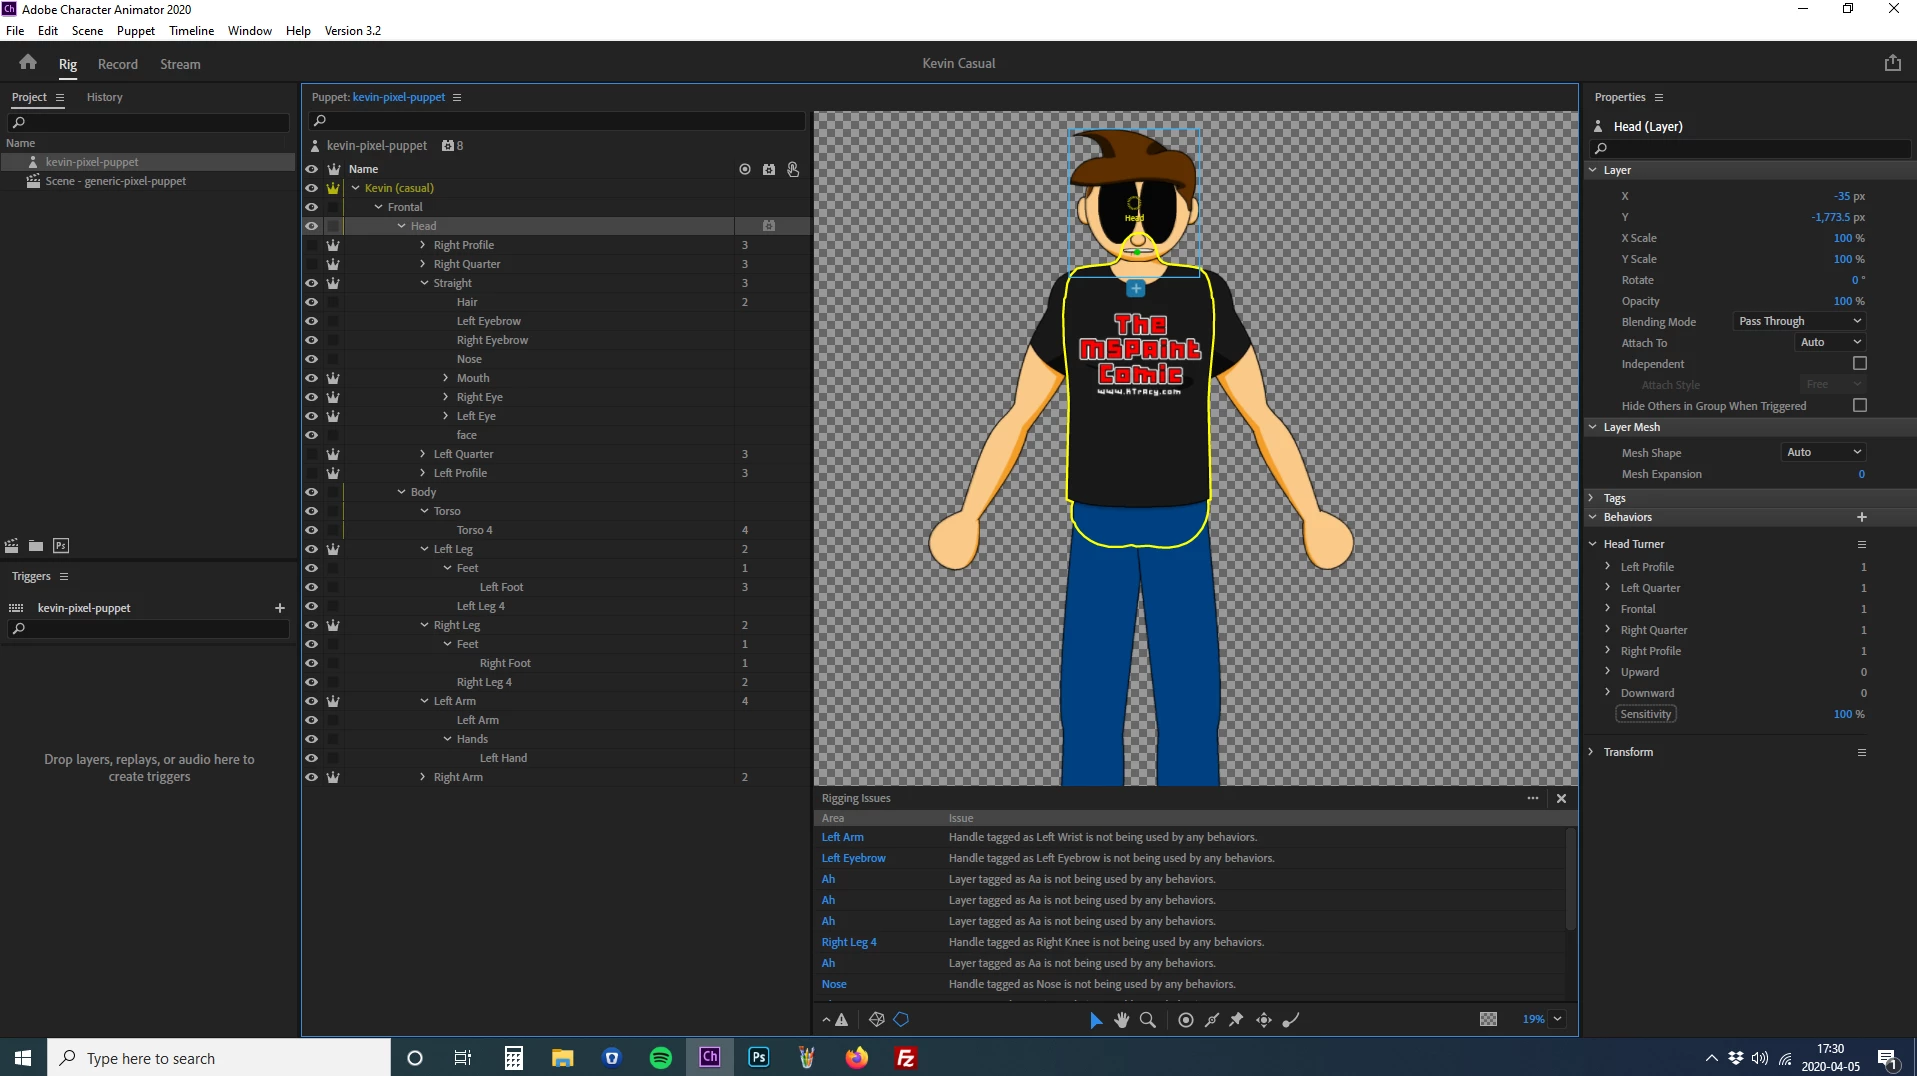The image size is (1917, 1076).
Task: Open the Attach To dropdown
Action: point(1831,343)
